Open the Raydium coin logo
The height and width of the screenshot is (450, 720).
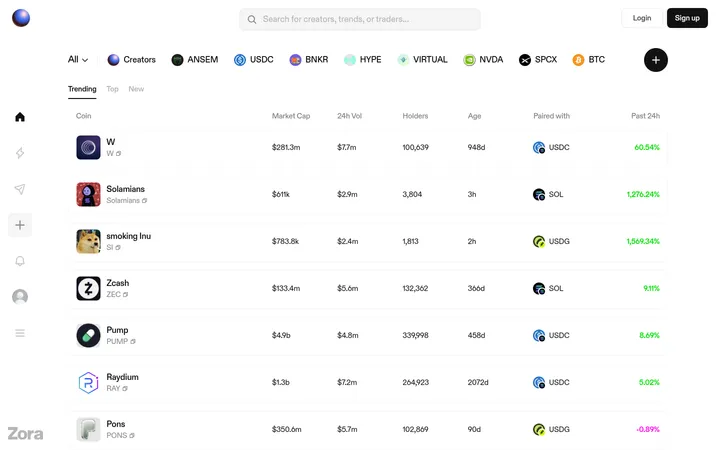[88, 382]
